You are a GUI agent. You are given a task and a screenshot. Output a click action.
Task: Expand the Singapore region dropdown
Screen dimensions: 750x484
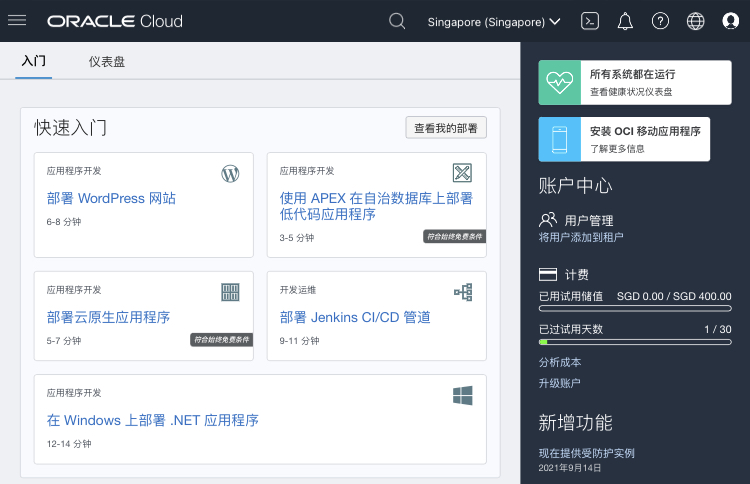[494, 21]
